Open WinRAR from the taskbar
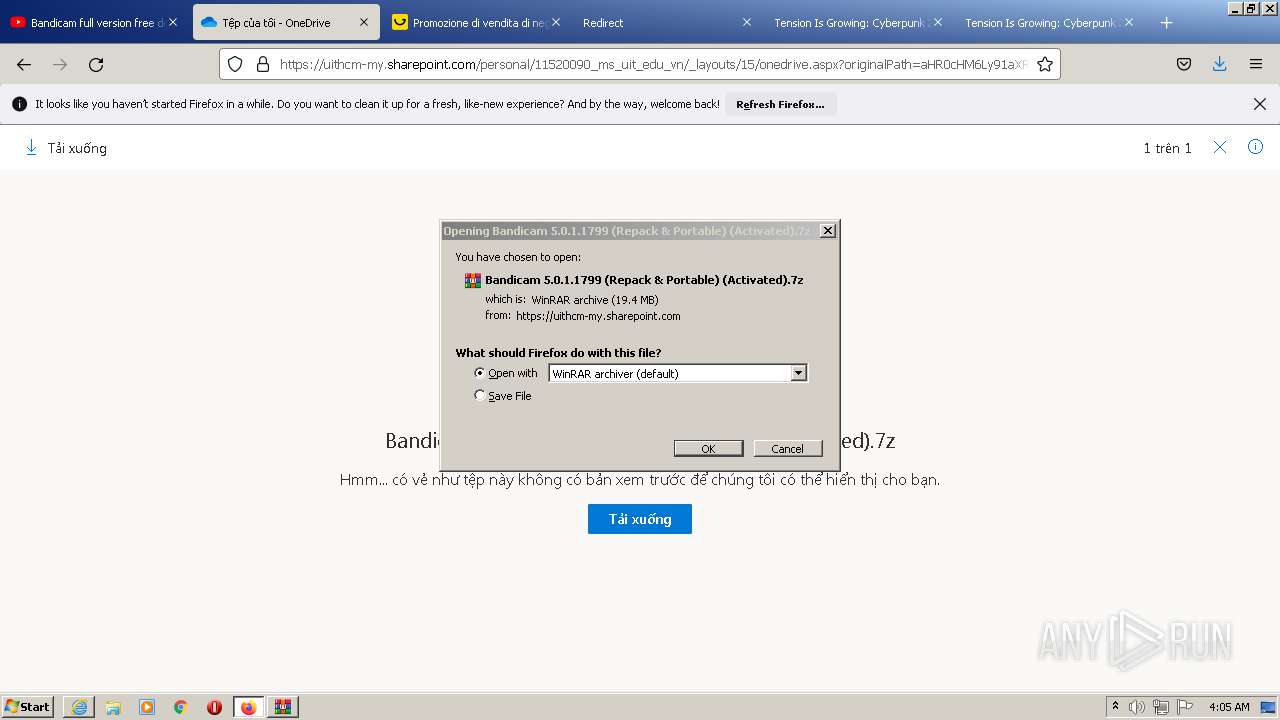This screenshot has width=1280, height=720. tap(282, 707)
